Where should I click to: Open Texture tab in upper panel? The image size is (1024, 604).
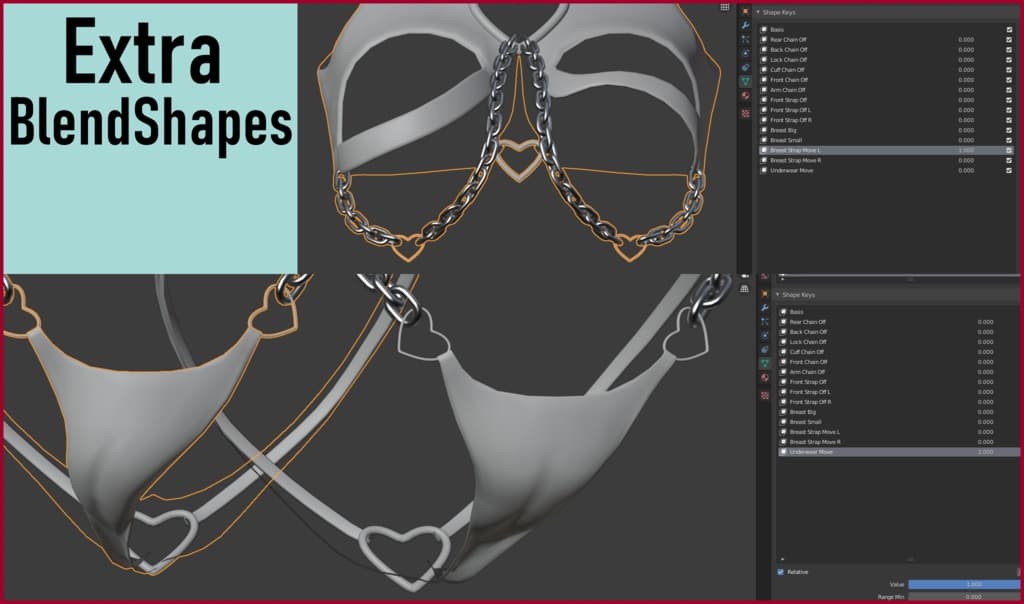745,114
